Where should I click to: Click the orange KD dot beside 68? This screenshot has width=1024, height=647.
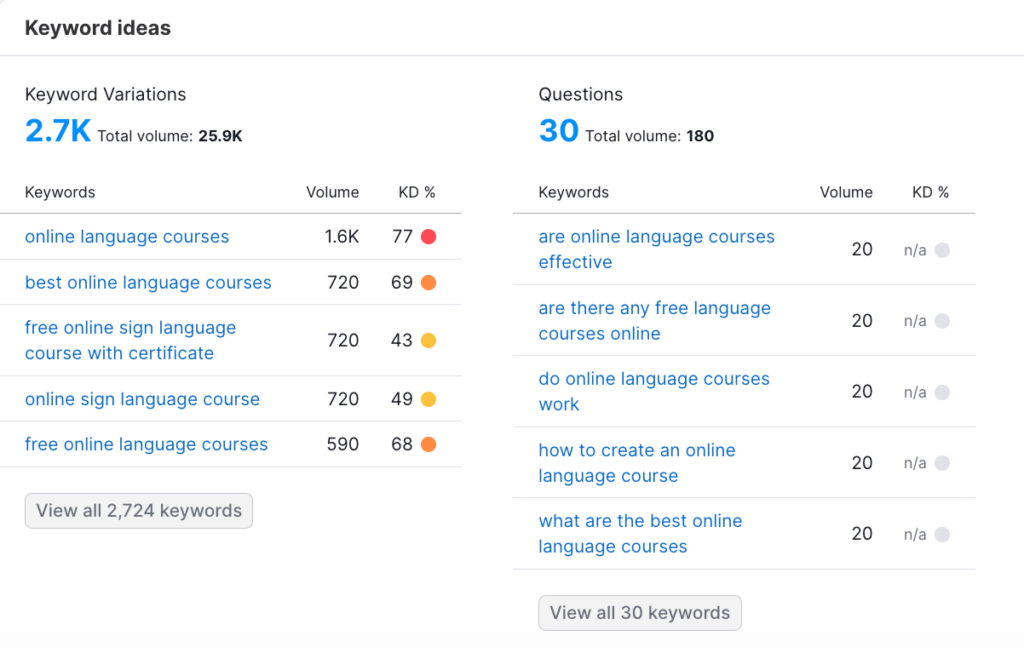[429, 445]
